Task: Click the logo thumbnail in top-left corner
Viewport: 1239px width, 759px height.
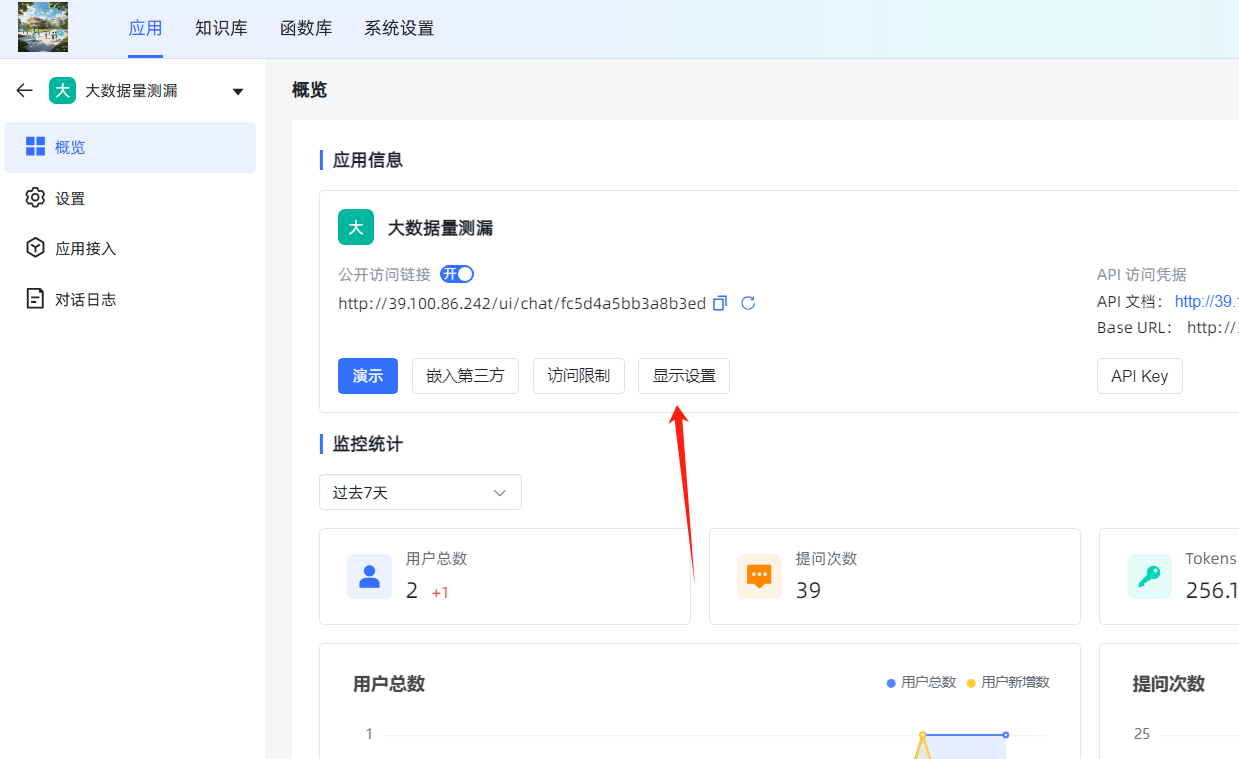Action: (43, 27)
